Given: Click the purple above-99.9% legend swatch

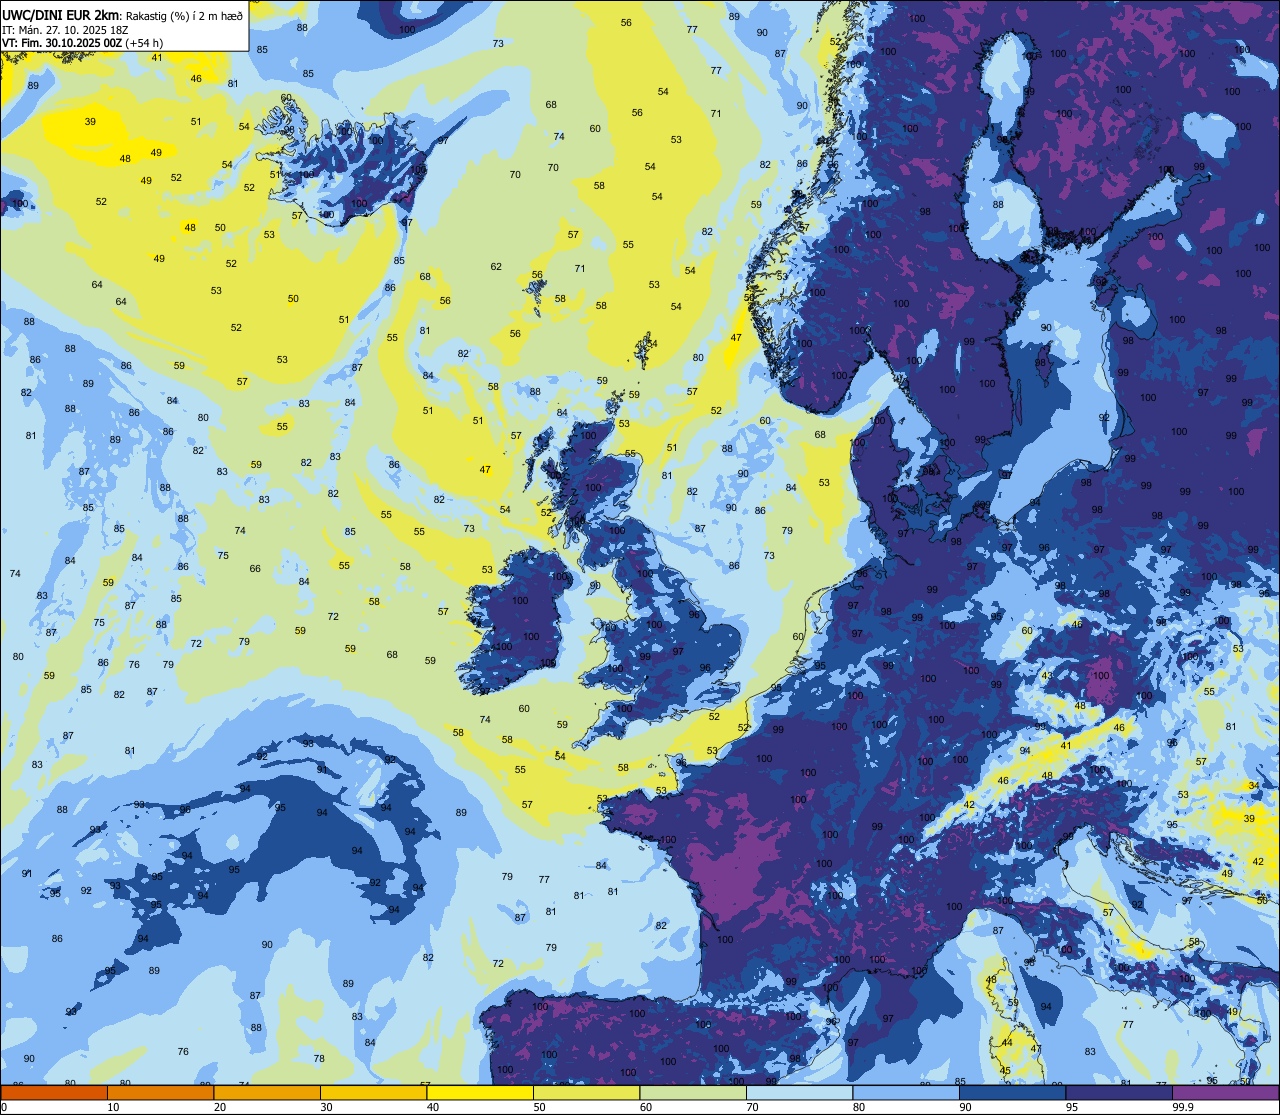Looking at the screenshot, I should [1225, 1092].
